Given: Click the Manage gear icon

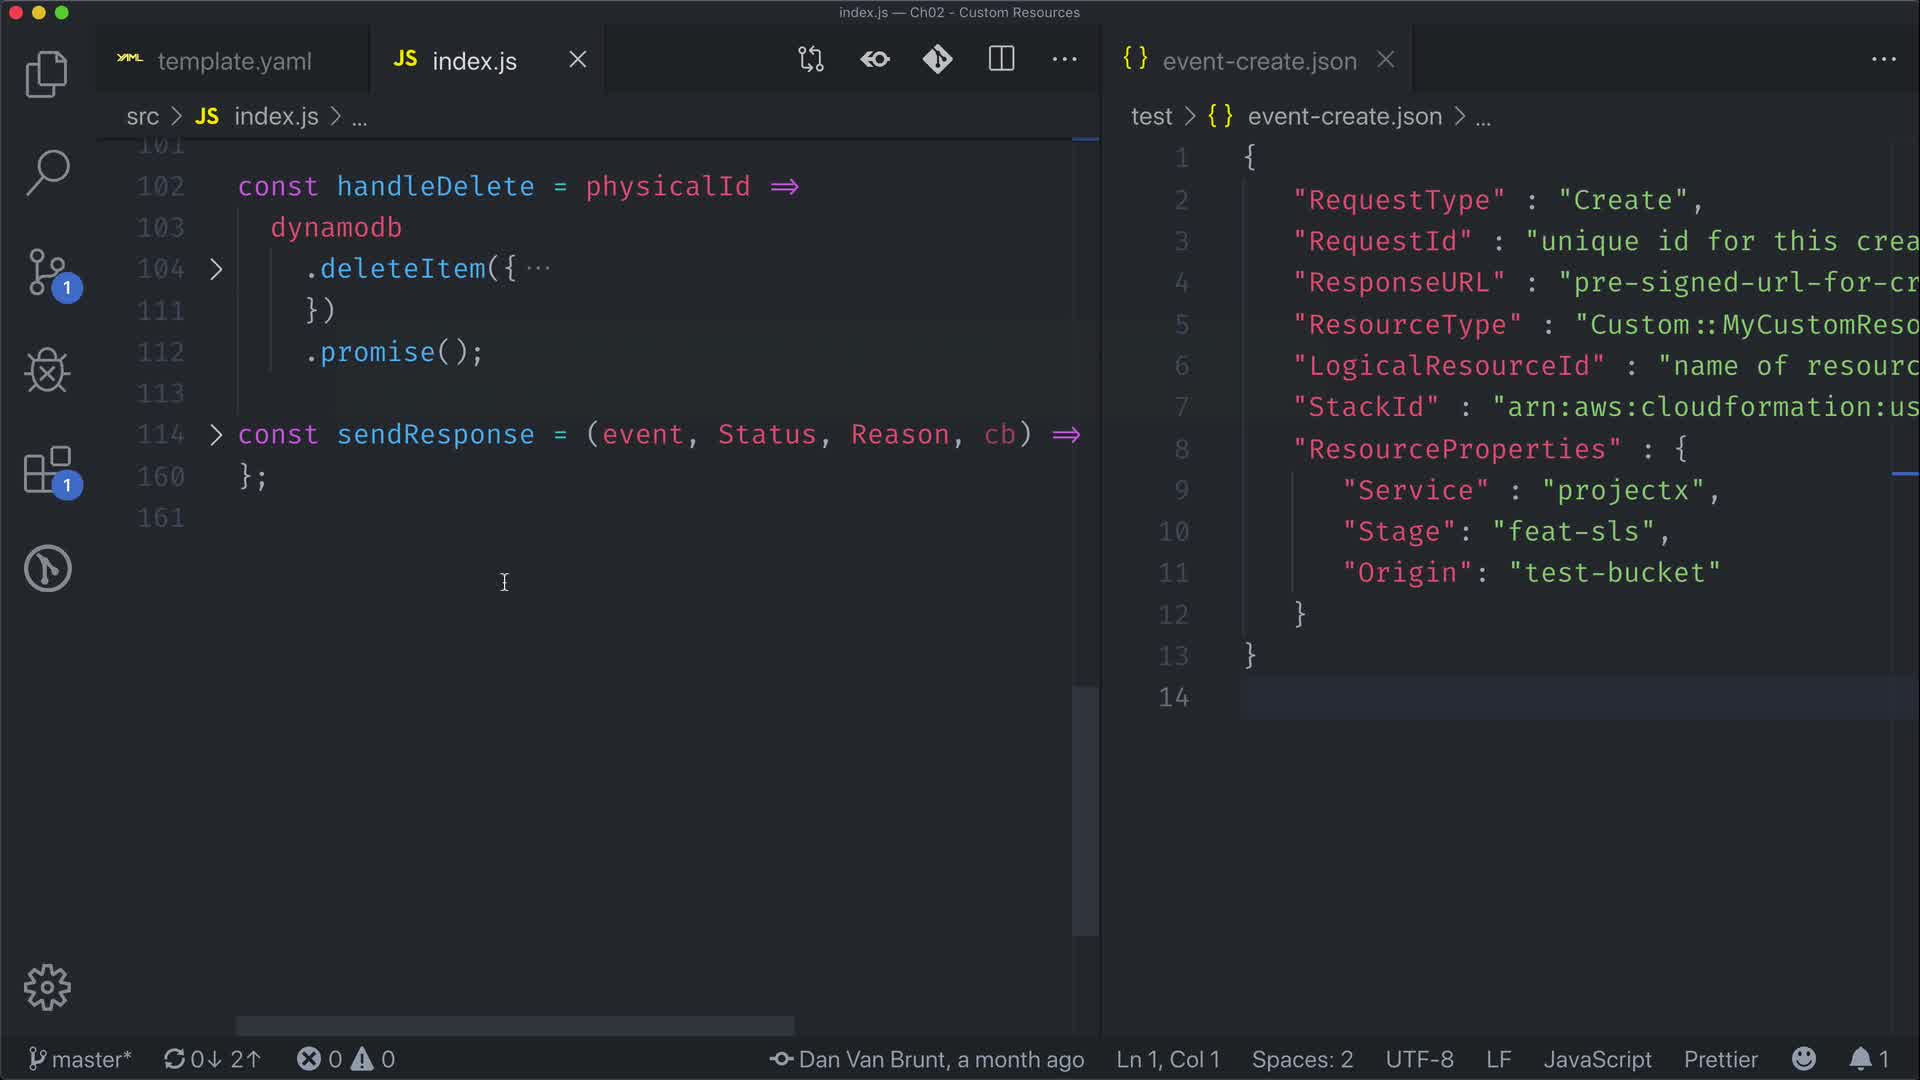Looking at the screenshot, I should (x=47, y=987).
